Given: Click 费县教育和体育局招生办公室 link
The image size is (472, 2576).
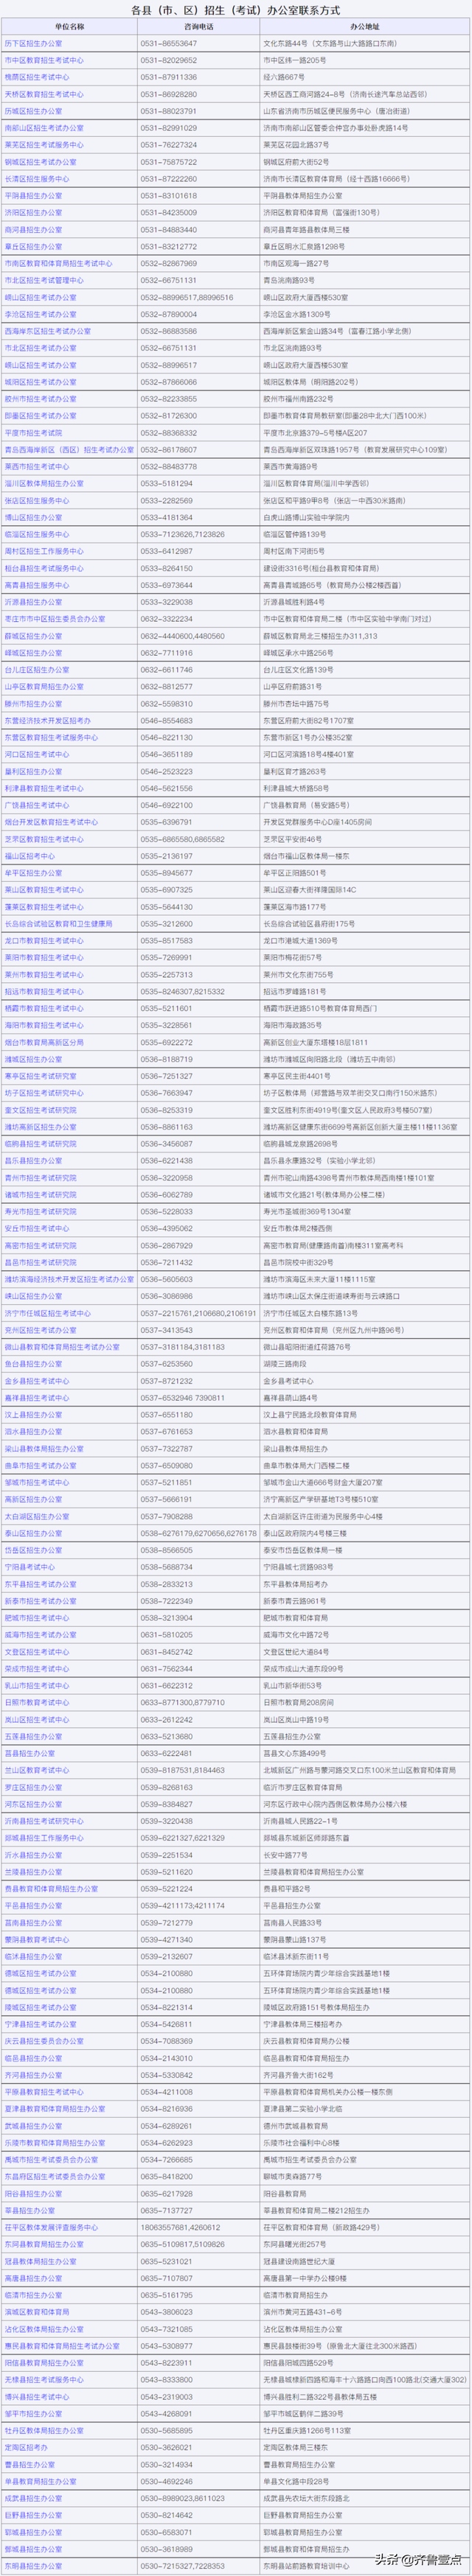Looking at the screenshot, I should tap(51, 1888).
